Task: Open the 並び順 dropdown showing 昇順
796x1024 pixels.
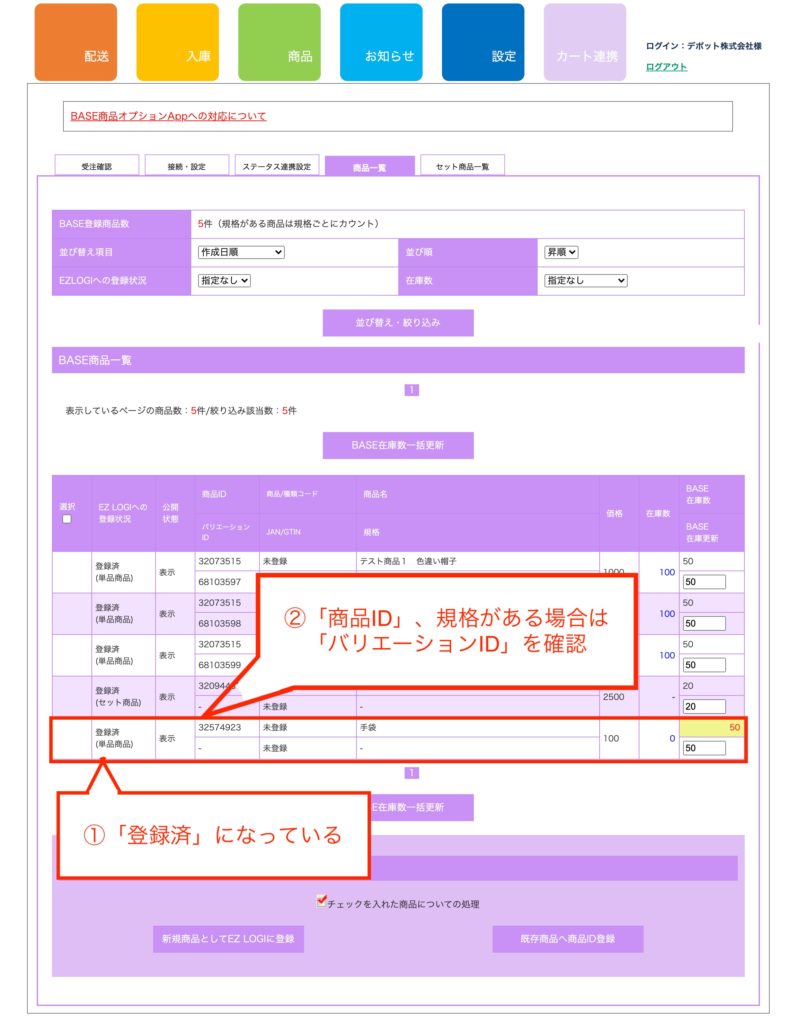Action: point(561,252)
